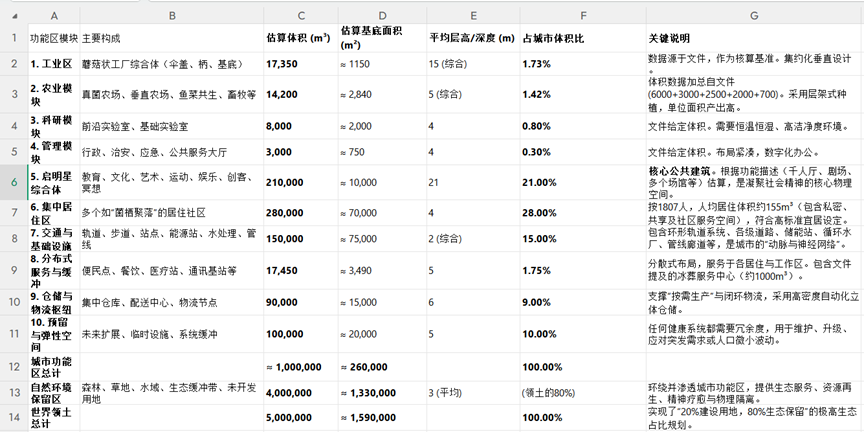Select the 行政、治安、应急 composition cell
This screenshot has width=864, height=432.
click(x=171, y=152)
